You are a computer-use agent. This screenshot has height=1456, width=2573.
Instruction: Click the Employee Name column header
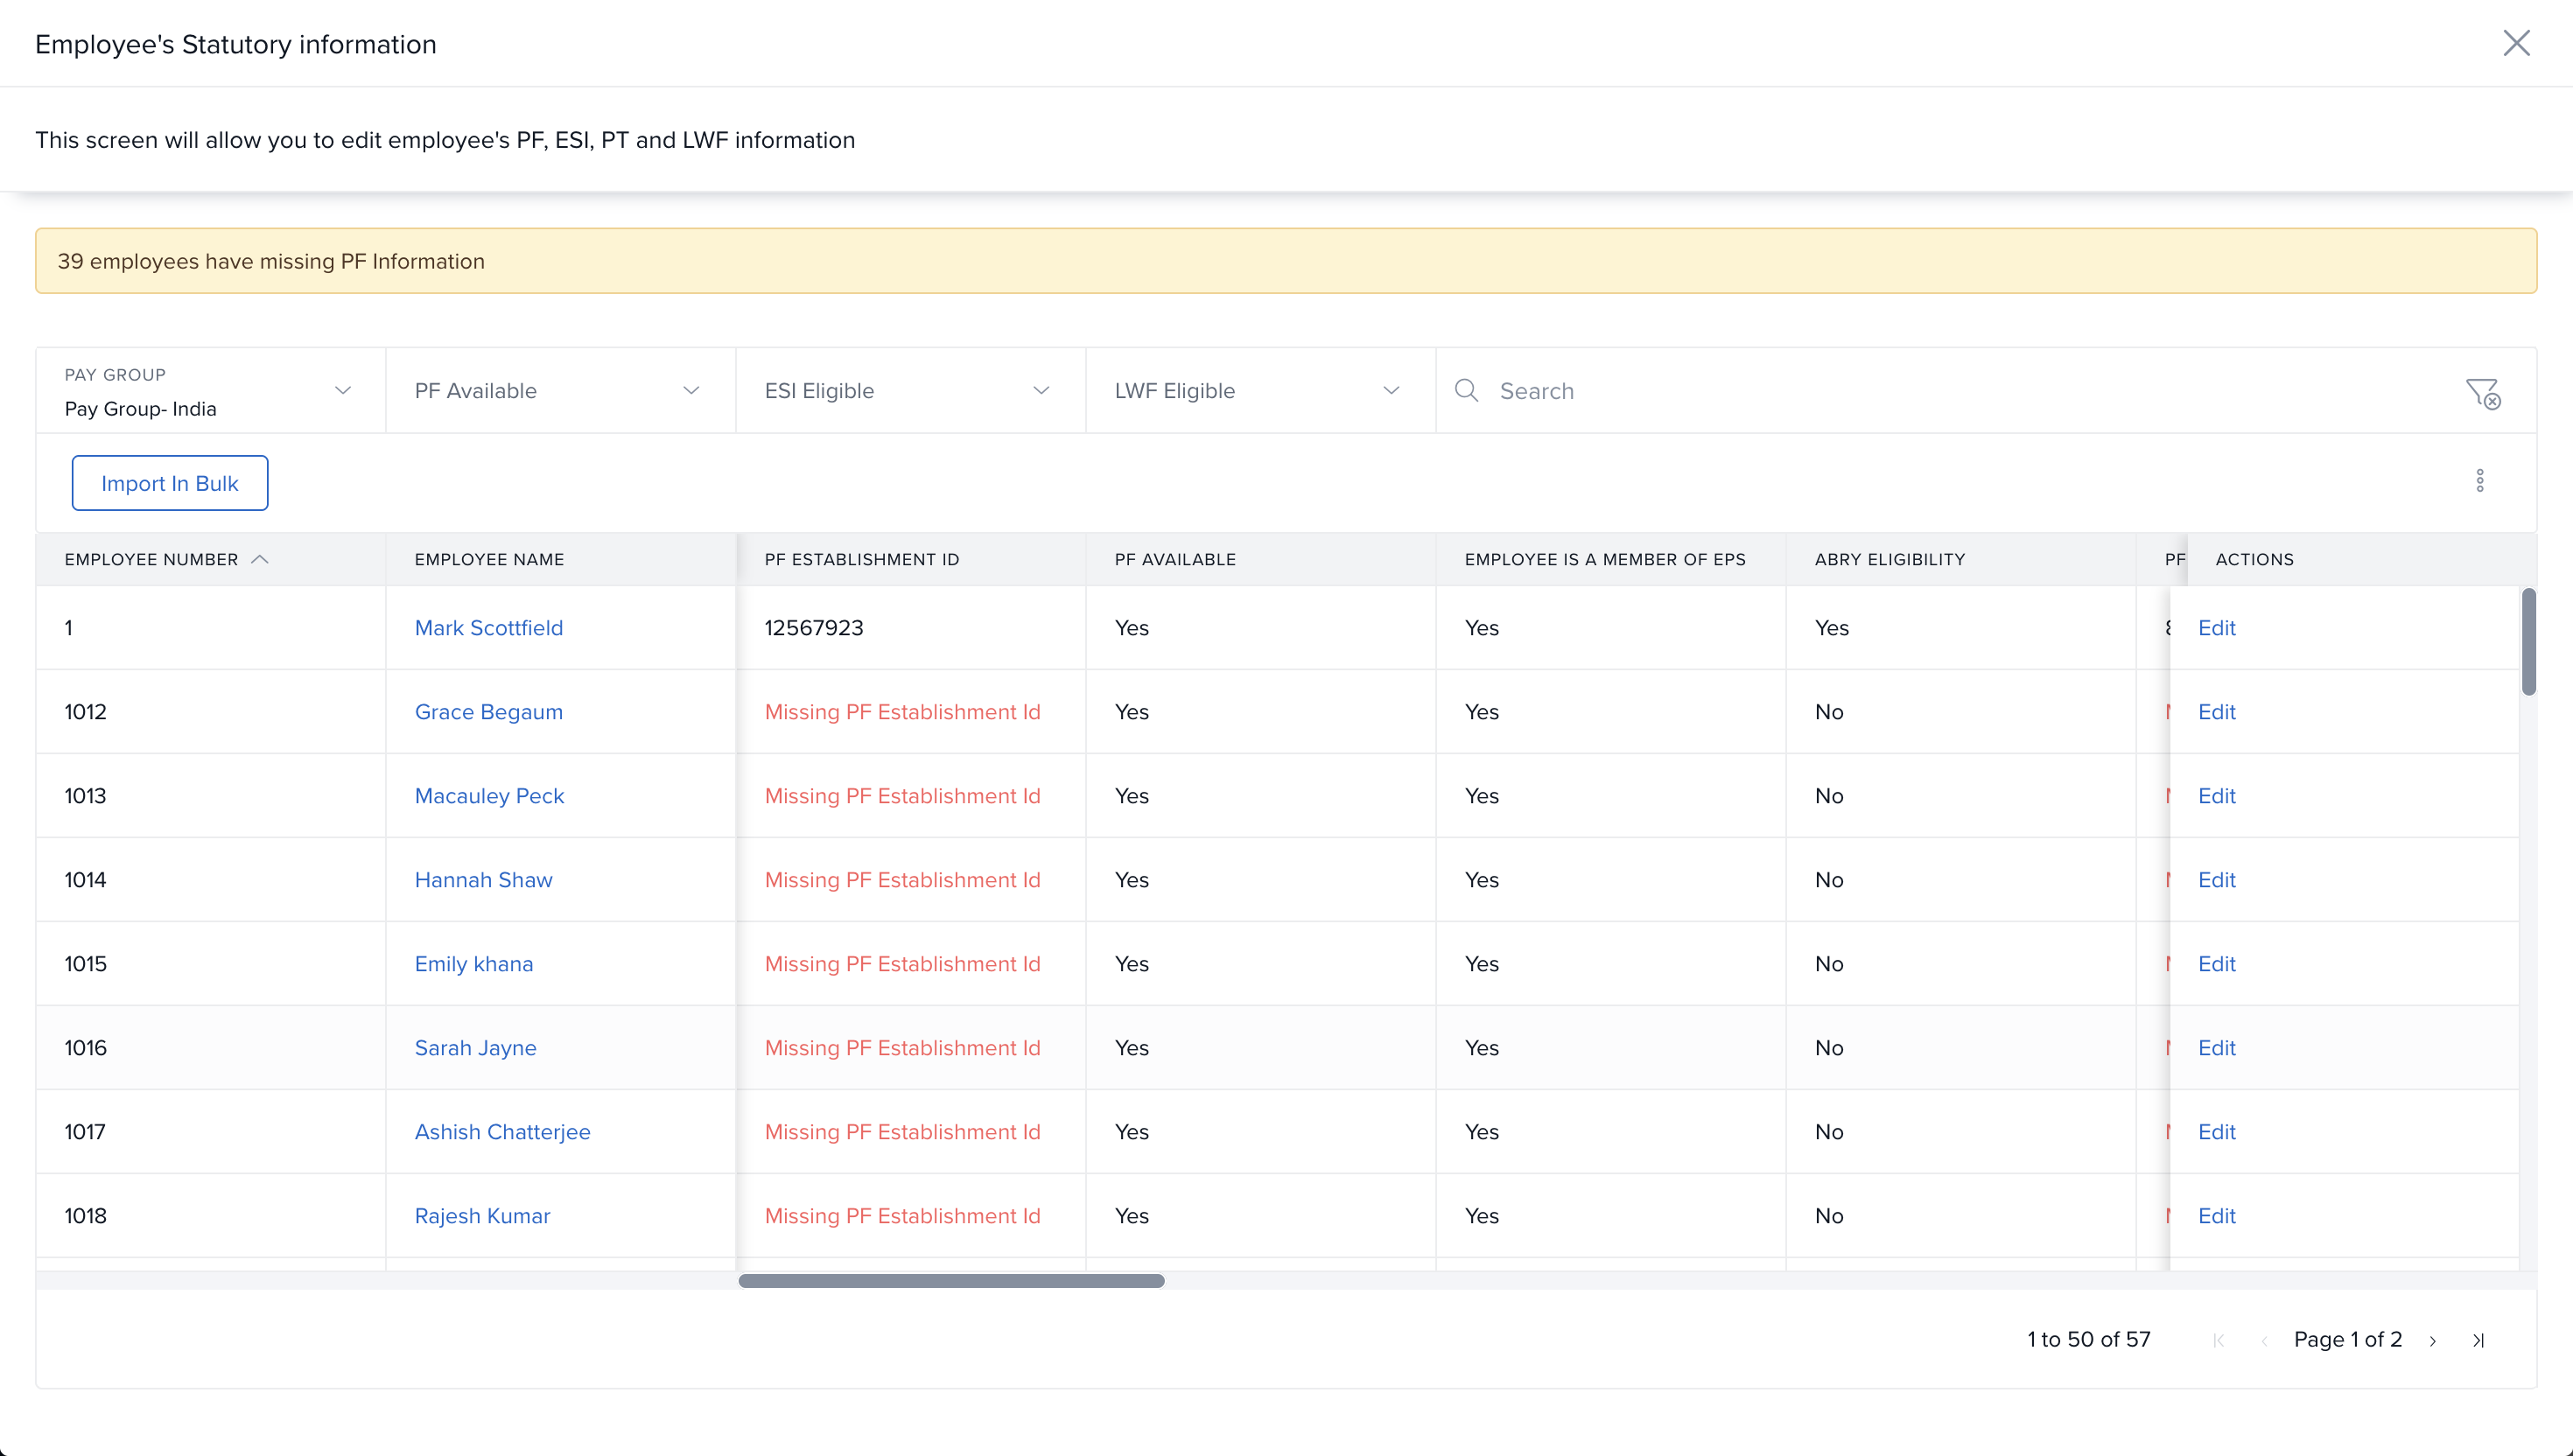(x=489, y=559)
